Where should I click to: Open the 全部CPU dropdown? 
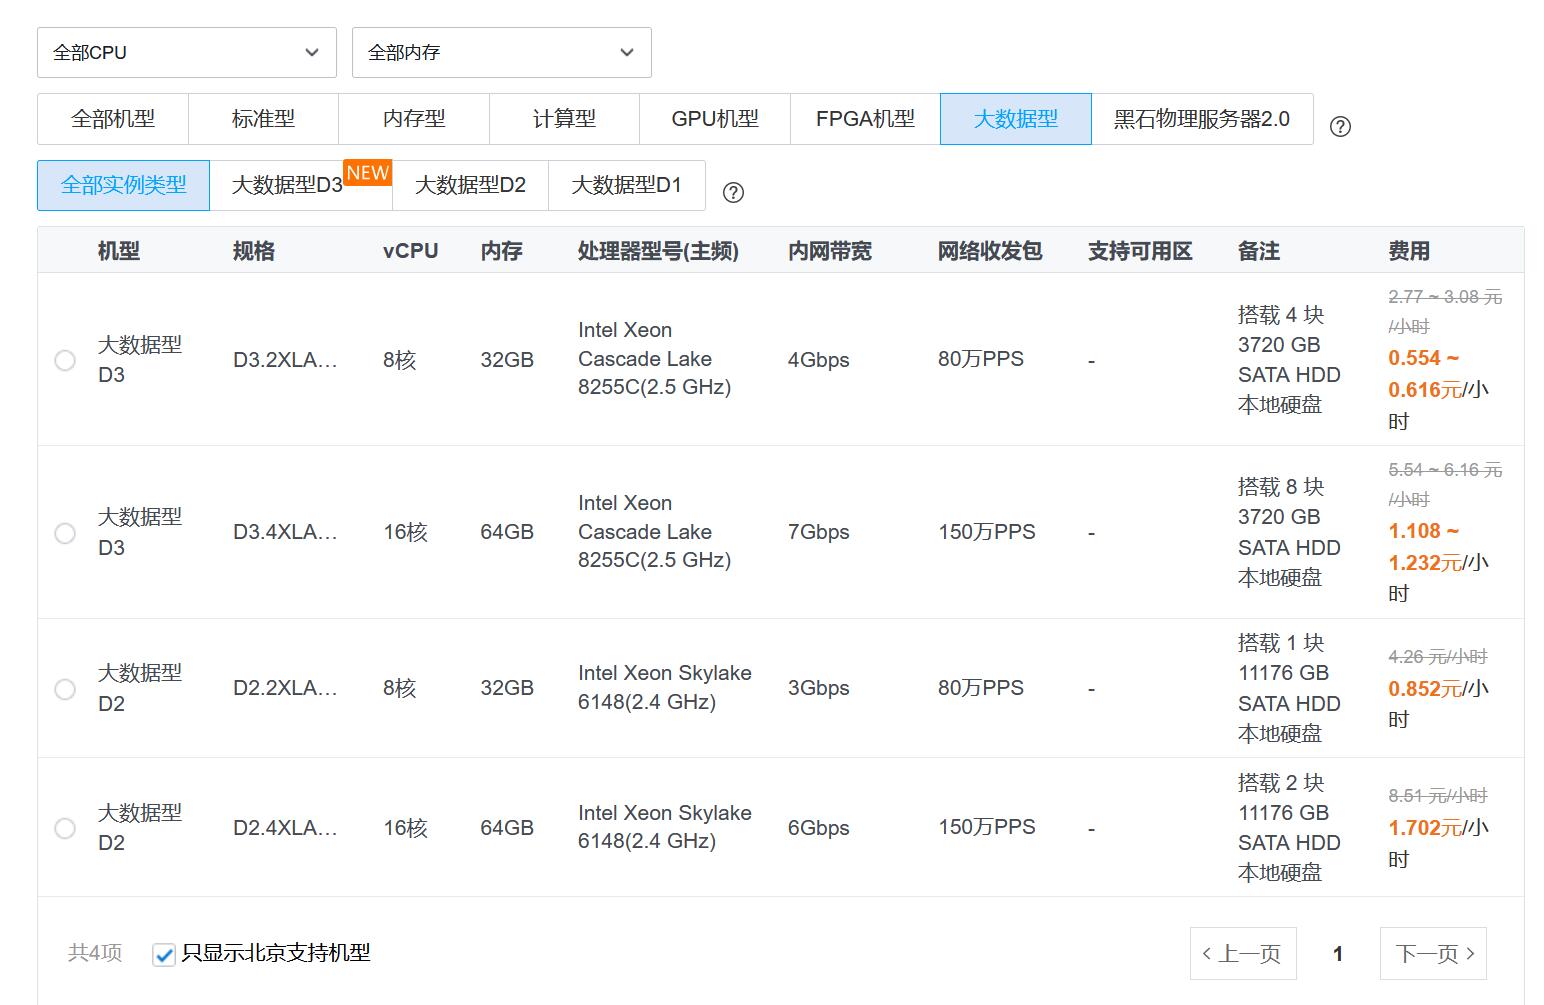[x=187, y=52]
